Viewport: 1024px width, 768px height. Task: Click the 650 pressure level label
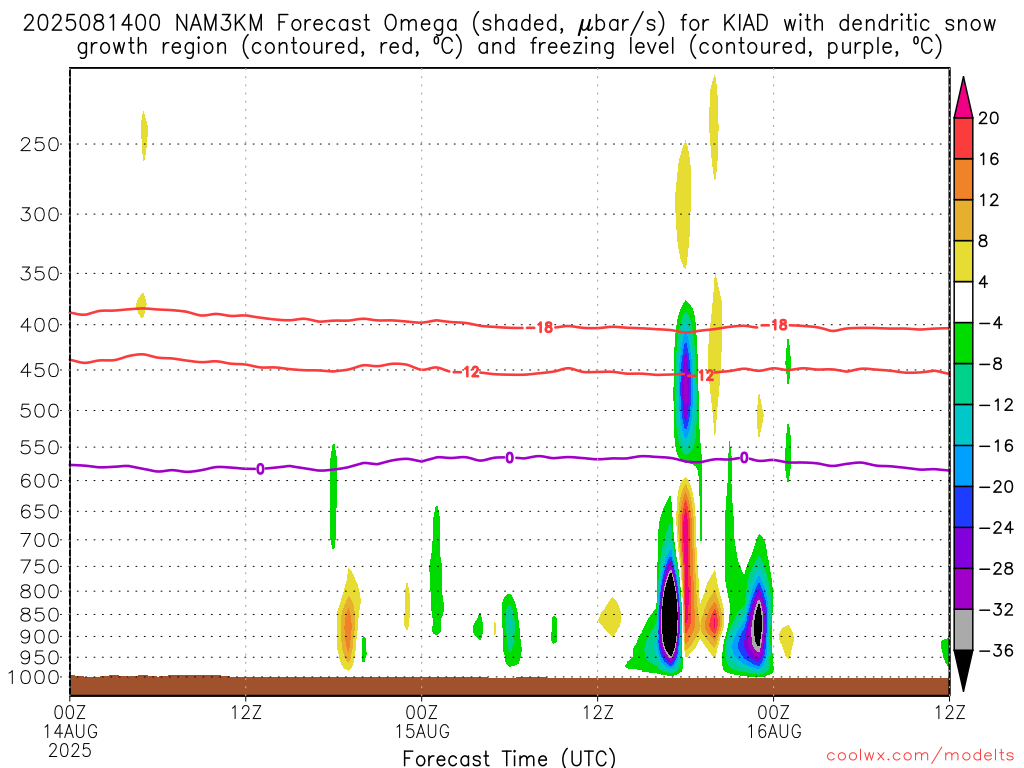point(40,511)
